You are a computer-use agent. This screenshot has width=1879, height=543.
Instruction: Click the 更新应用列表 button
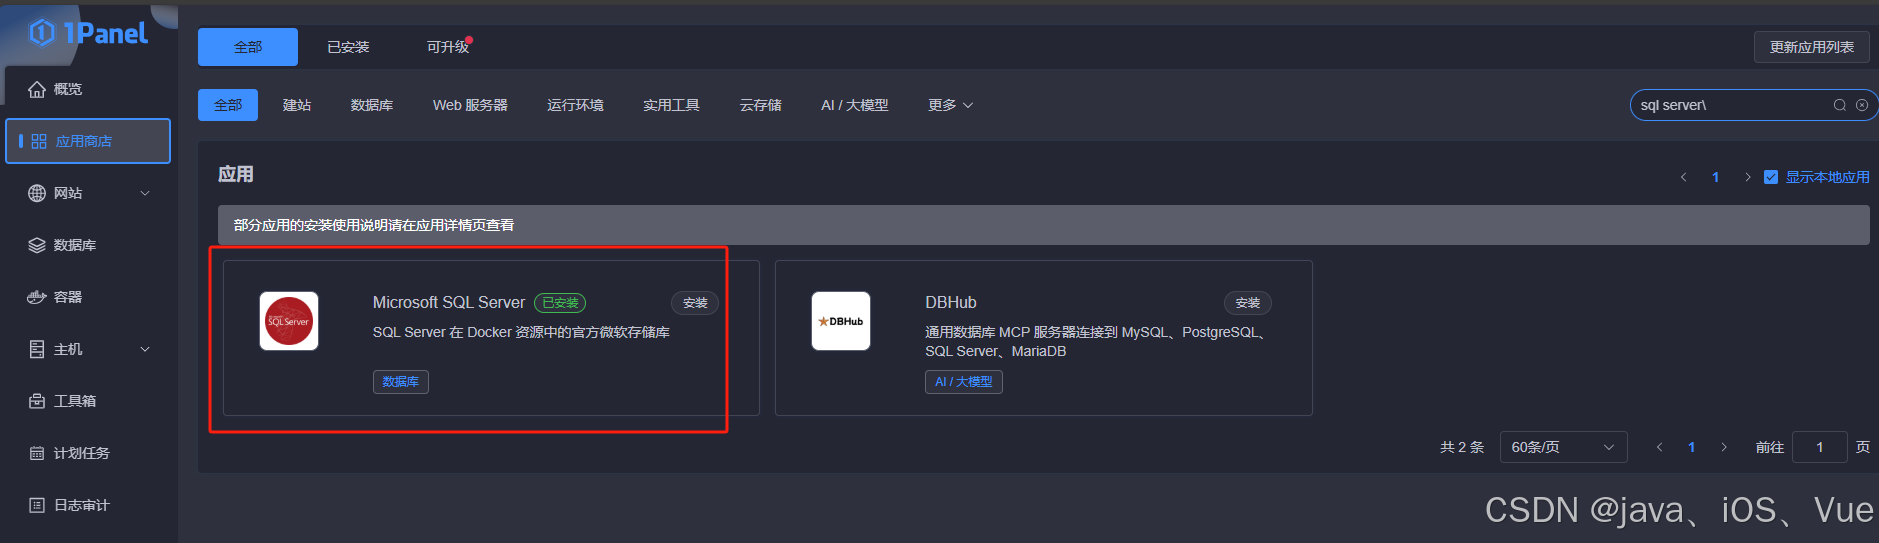(1811, 47)
